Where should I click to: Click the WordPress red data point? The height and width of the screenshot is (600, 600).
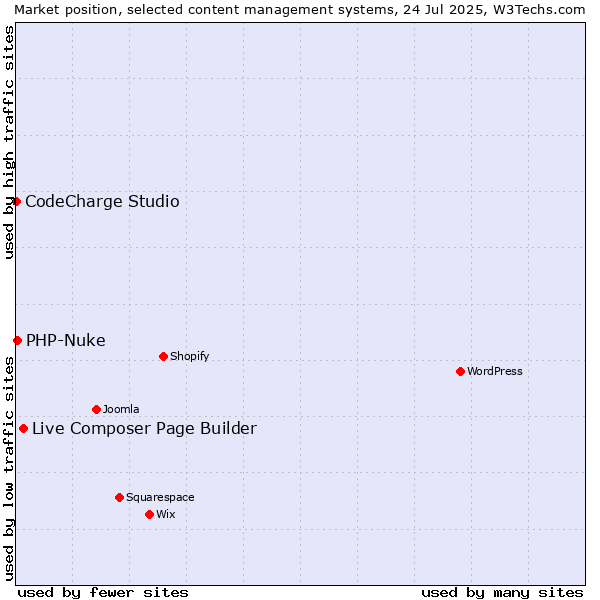(x=460, y=371)
